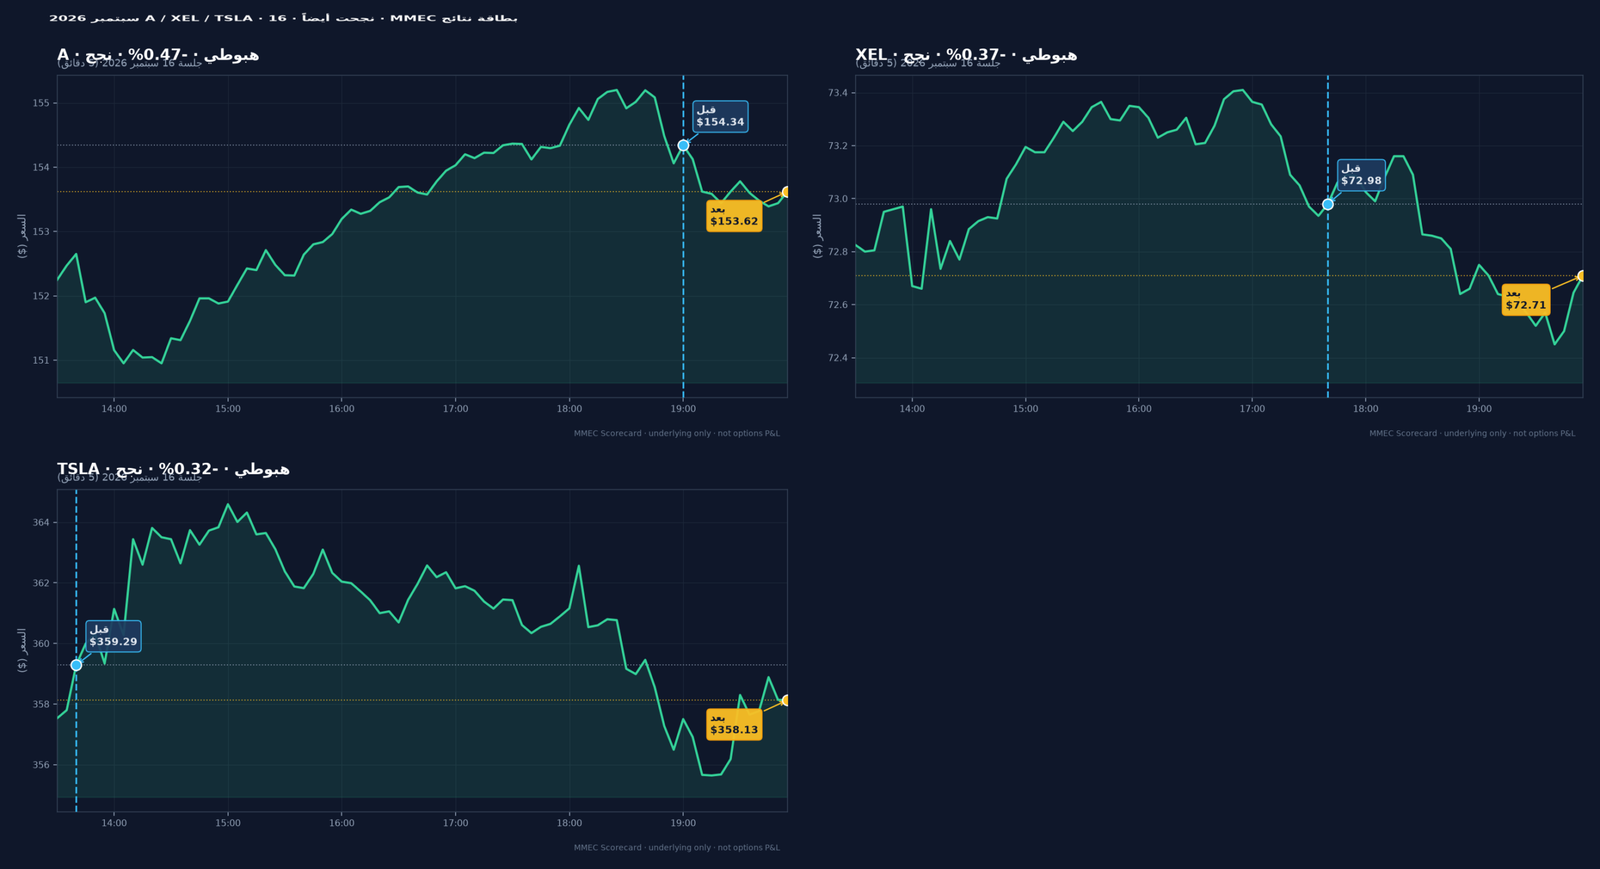
Task: Click the MMEC scorecard header title
Action: (283, 18)
